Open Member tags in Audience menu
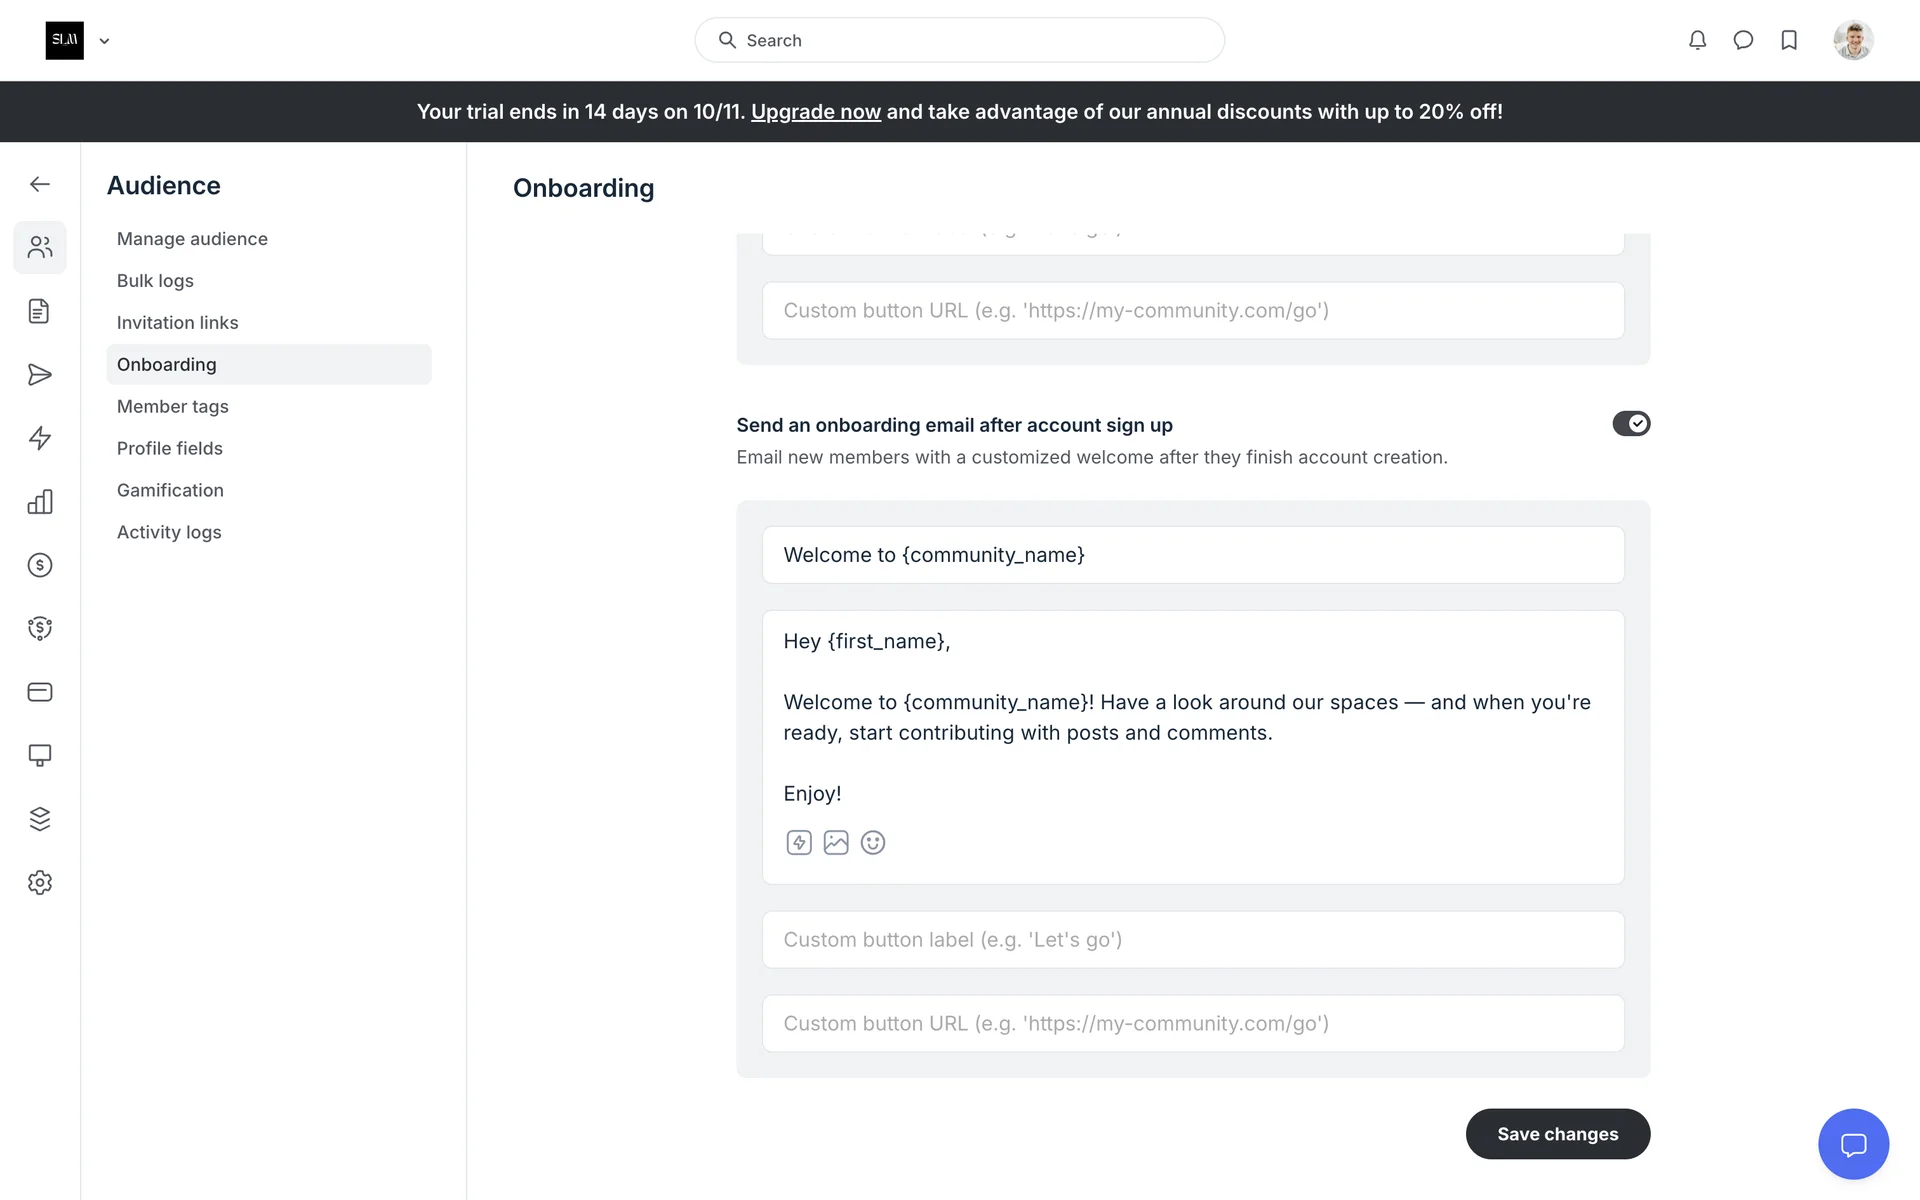 click(x=173, y=407)
